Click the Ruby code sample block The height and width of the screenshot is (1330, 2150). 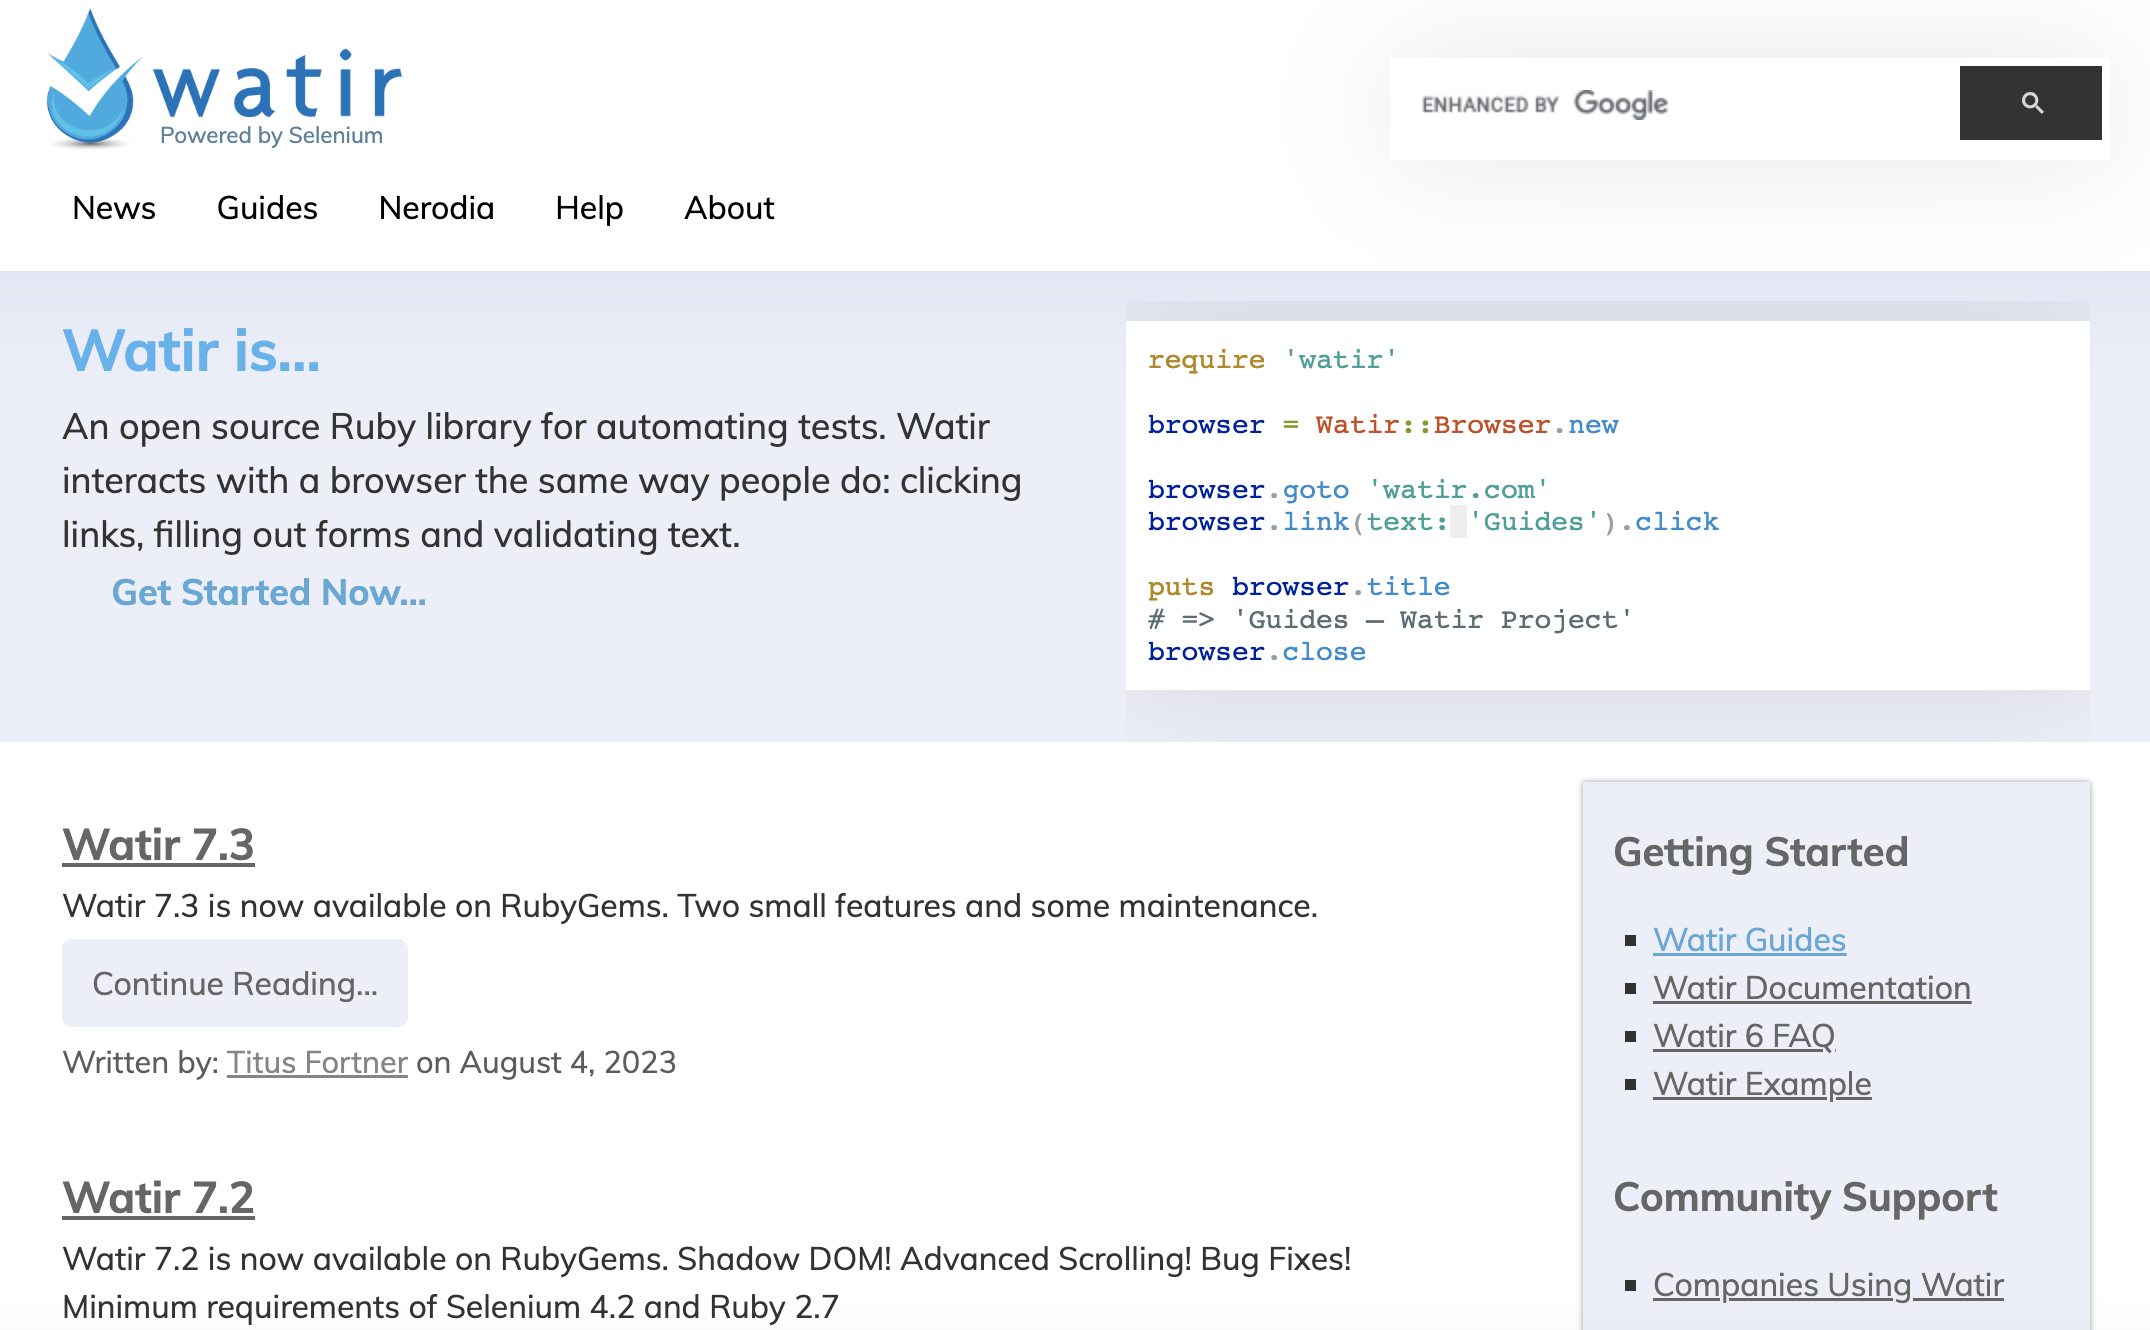tap(1607, 505)
